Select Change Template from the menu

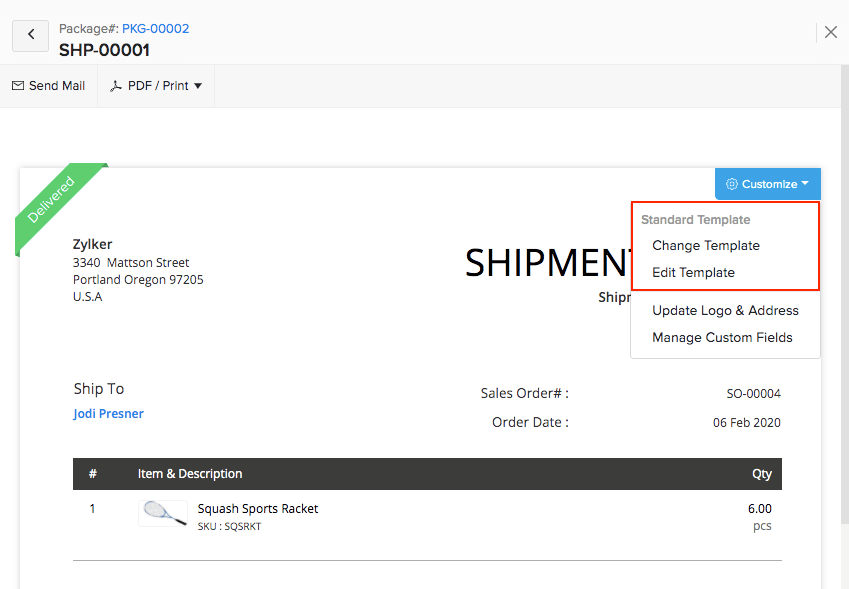(x=706, y=245)
